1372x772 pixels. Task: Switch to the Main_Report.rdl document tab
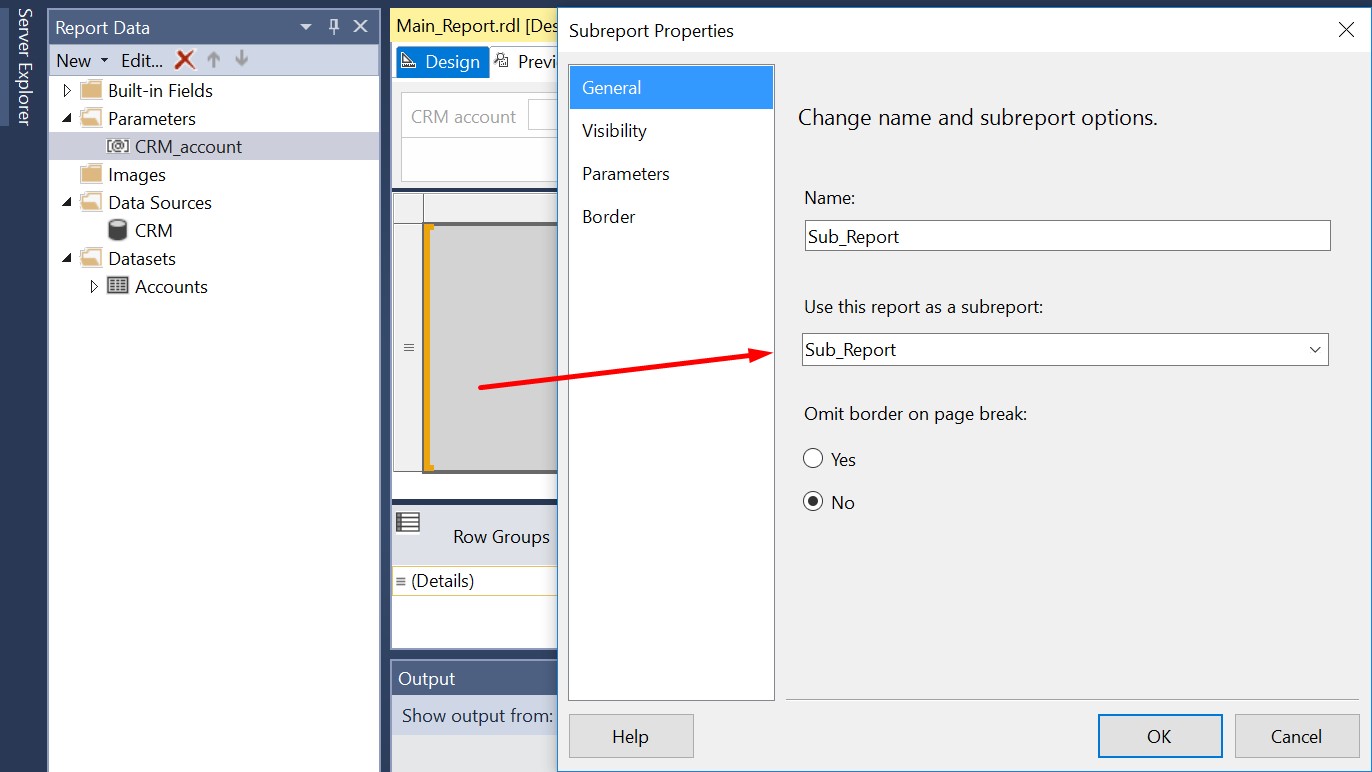[475, 25]
